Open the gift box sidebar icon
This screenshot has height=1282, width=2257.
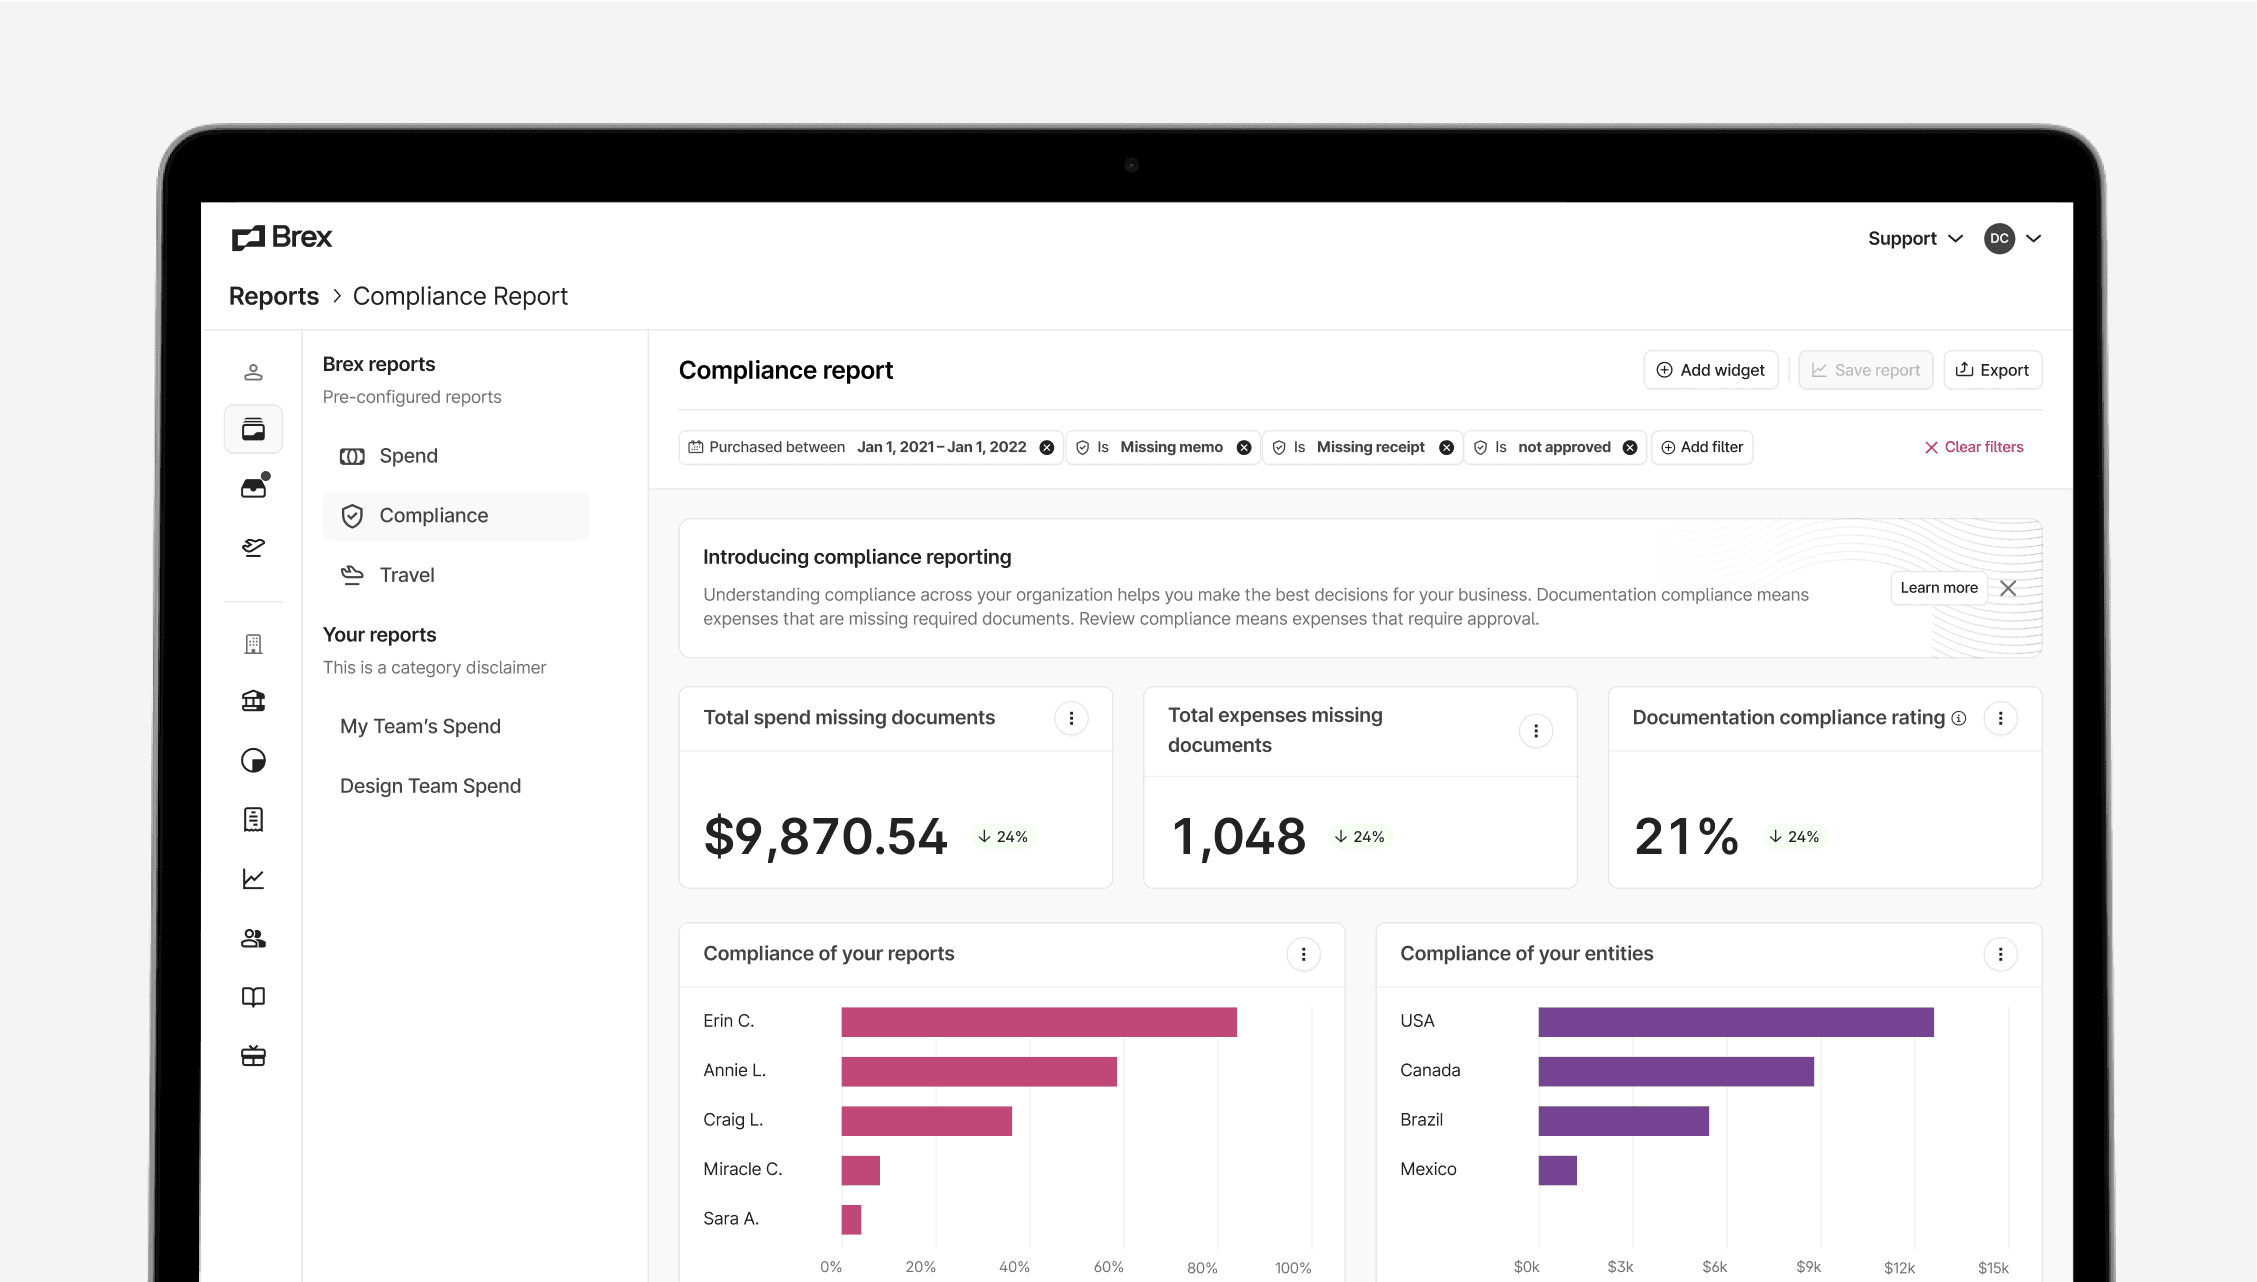253,1056
